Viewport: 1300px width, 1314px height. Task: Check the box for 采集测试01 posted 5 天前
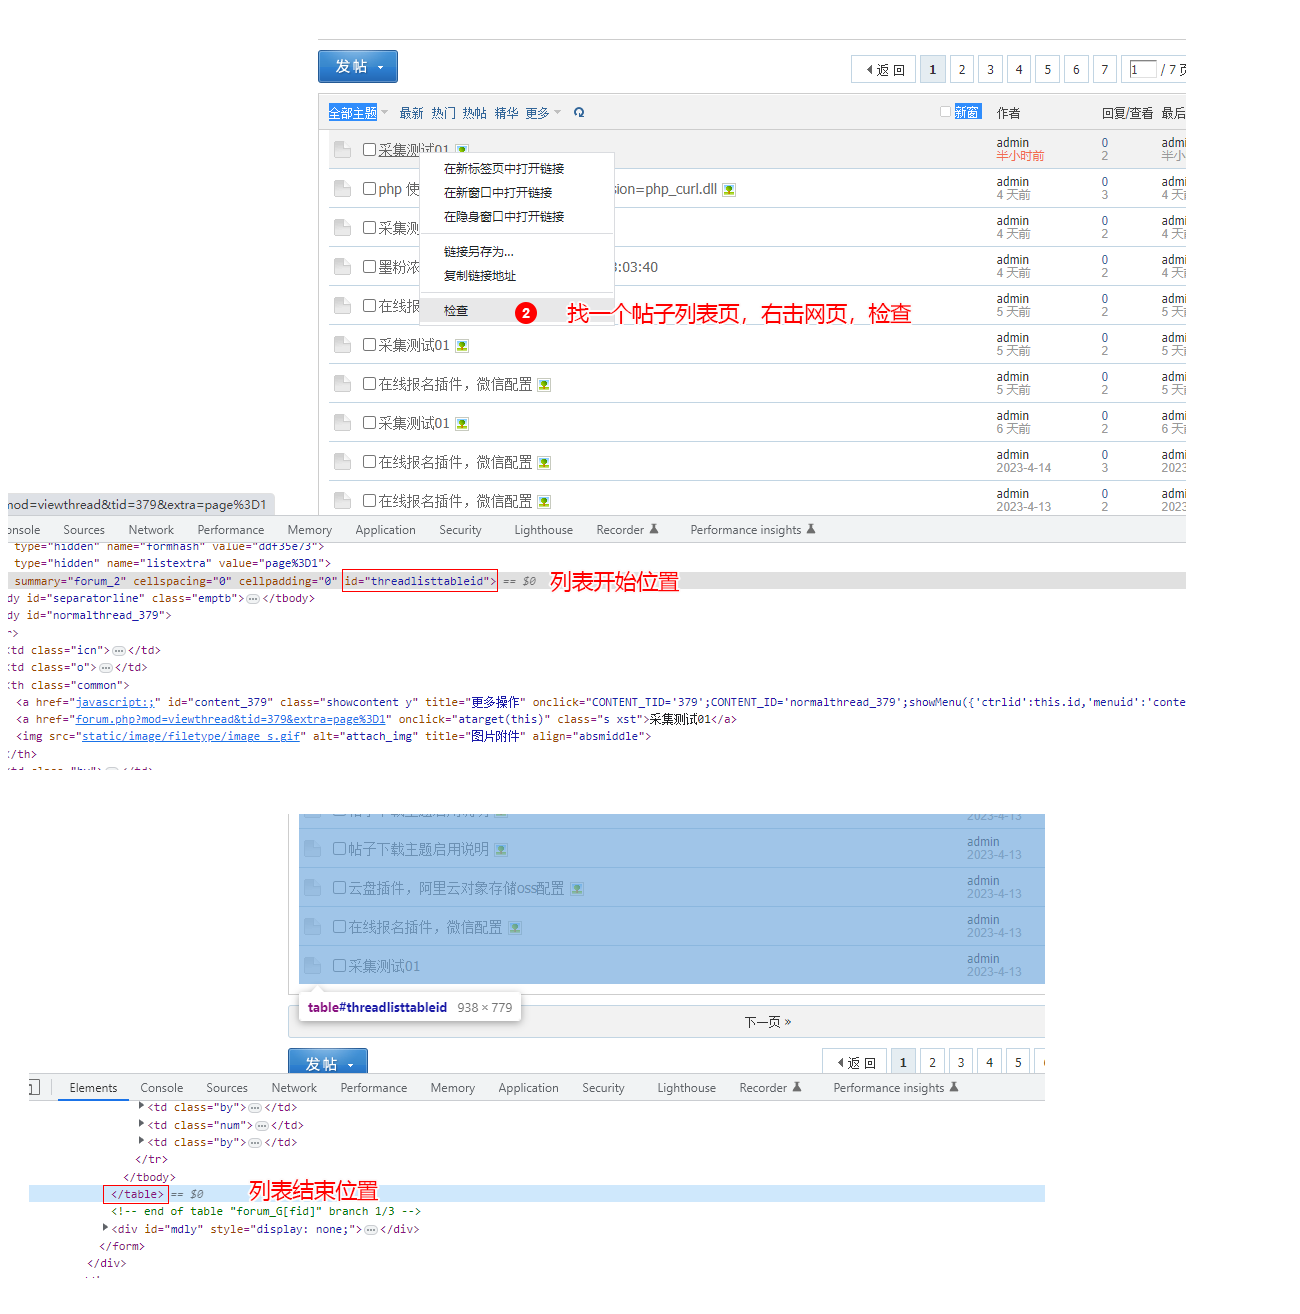coord(369,344)
